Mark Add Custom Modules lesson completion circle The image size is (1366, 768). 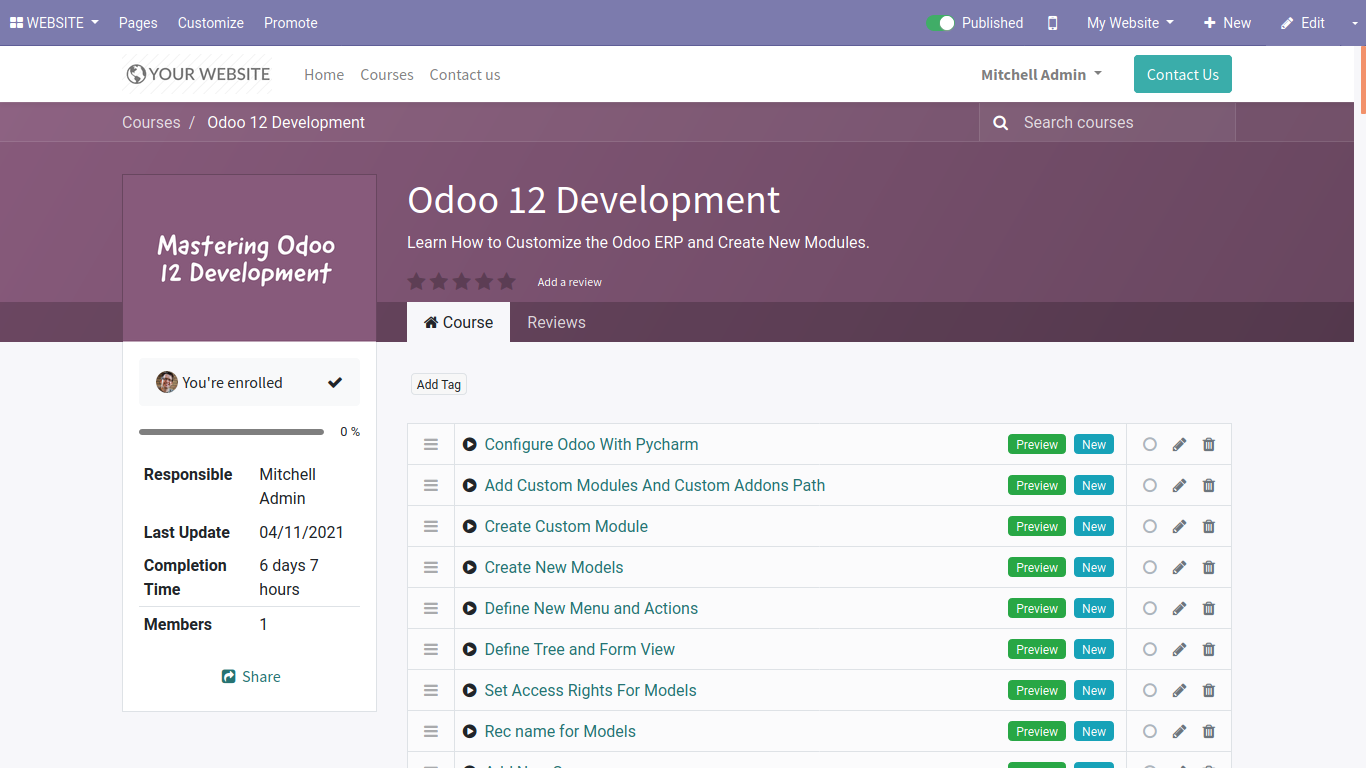[x=1150, y=486]
